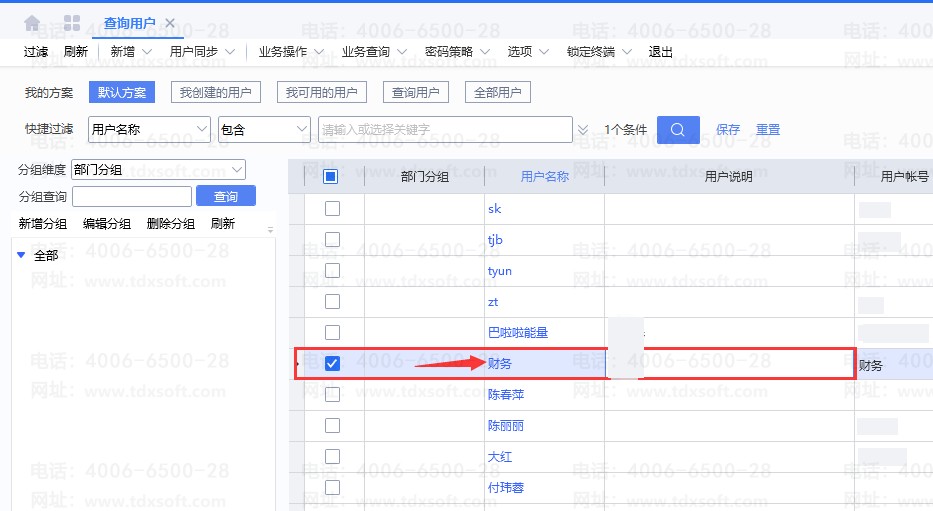Open the 用户名称 quick filter dropdown
This screenshot has width=933, height=511.
tap(149, 130)
